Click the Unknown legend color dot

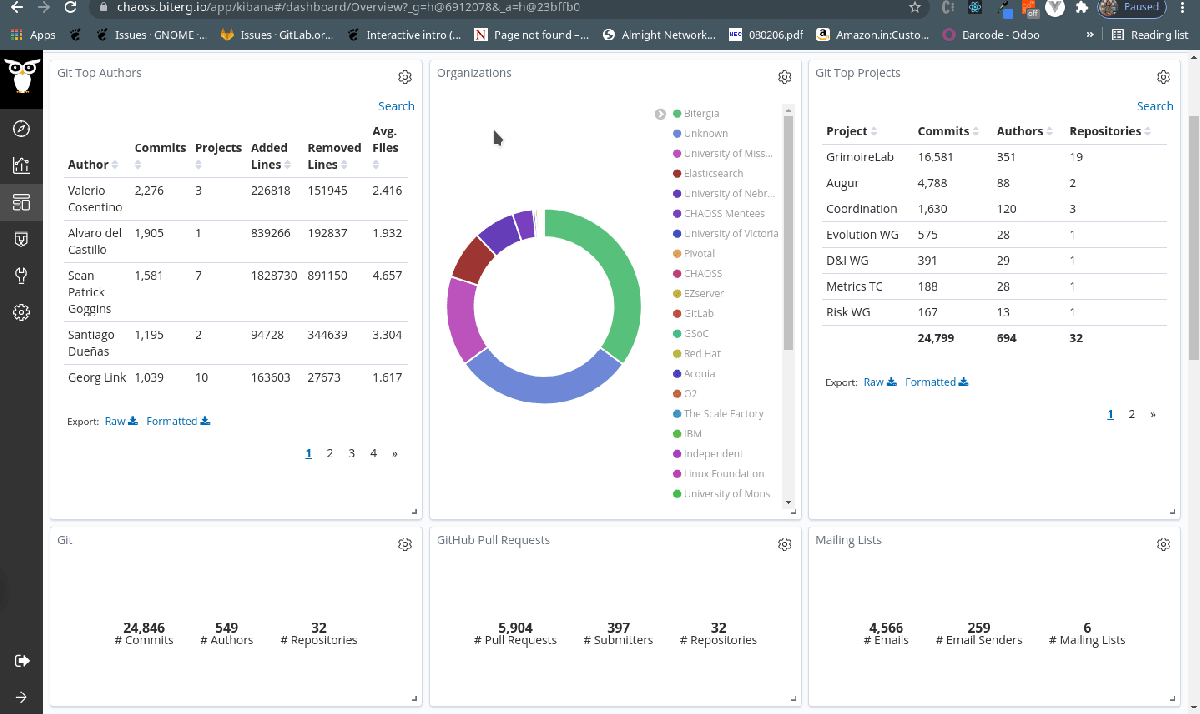click(677, 134)
